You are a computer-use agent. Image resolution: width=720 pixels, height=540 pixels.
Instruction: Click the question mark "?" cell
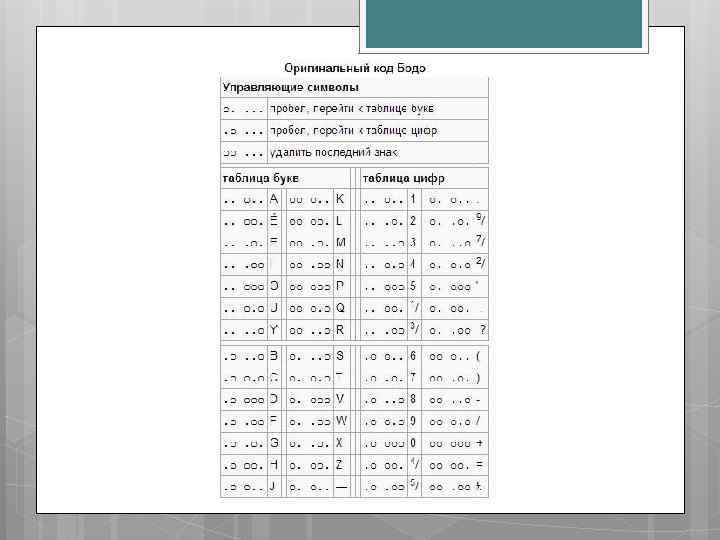(x=483, y=330)
